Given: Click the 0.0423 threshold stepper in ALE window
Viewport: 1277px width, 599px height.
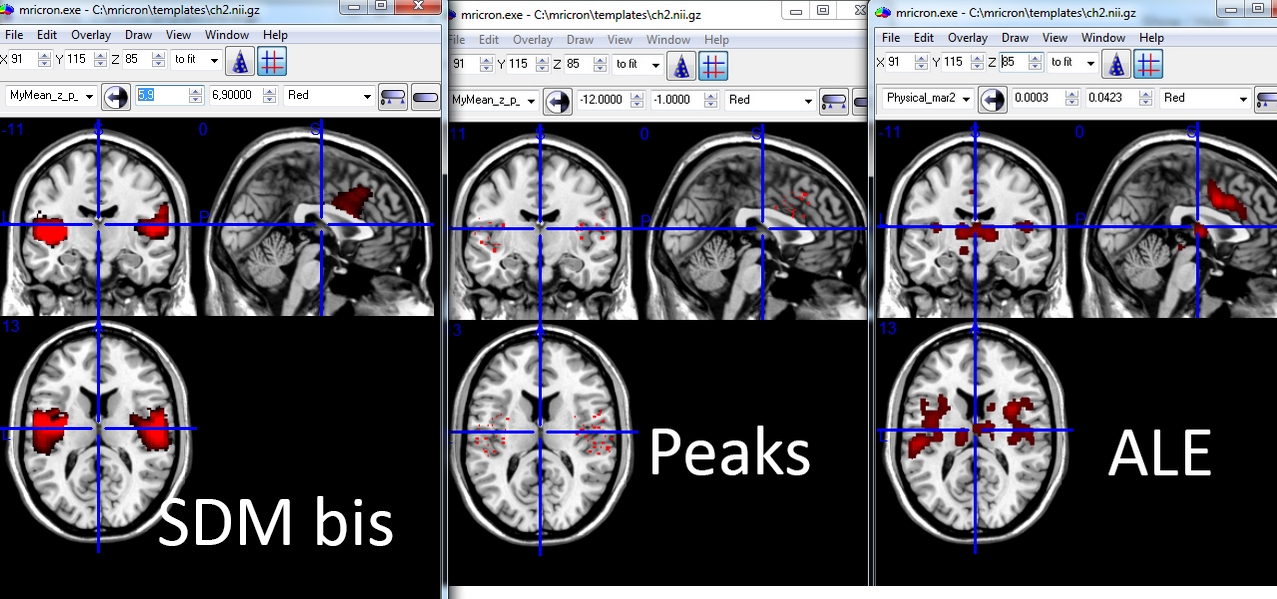Looking at the screenshot, I should tap(1146, 98).
